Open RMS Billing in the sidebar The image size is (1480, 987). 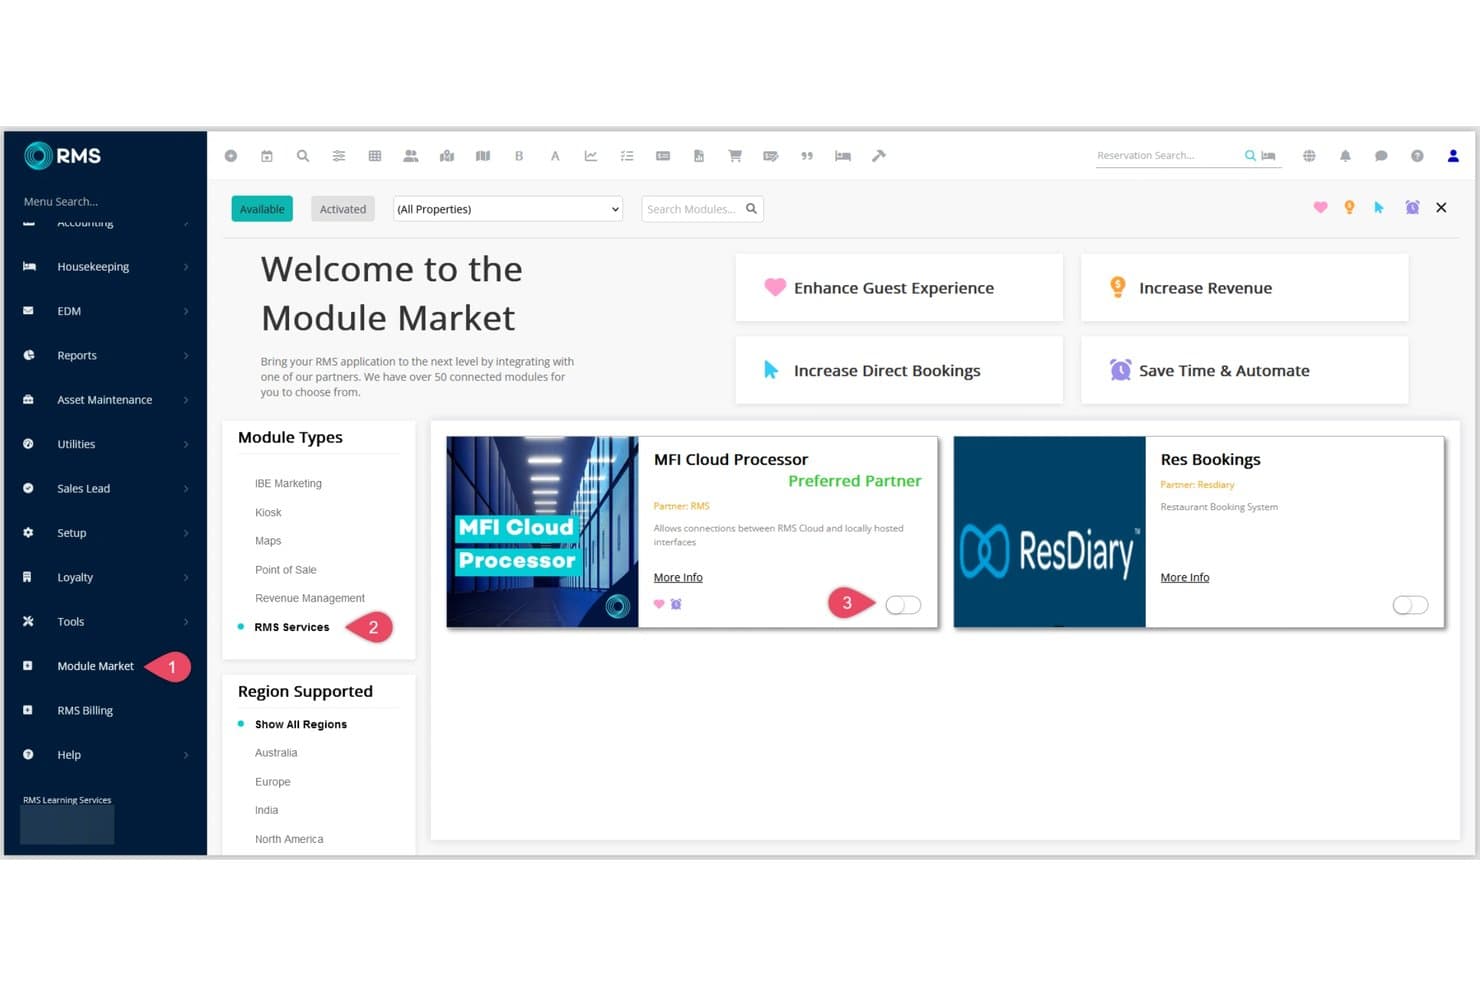(x=85, y=711)
